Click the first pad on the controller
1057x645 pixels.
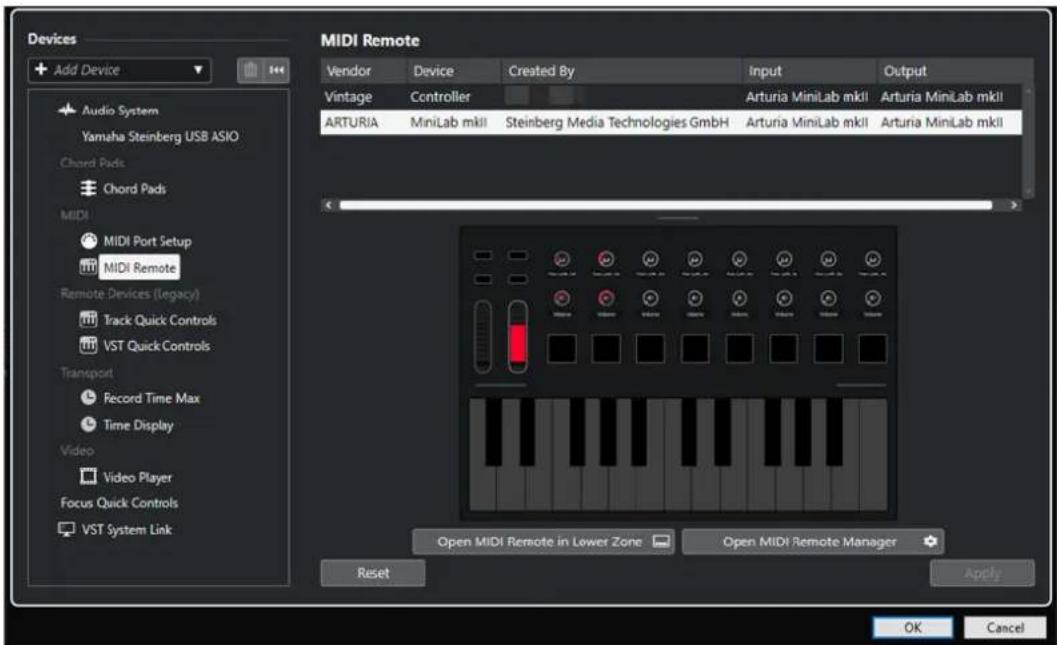(x=562, y=349)
